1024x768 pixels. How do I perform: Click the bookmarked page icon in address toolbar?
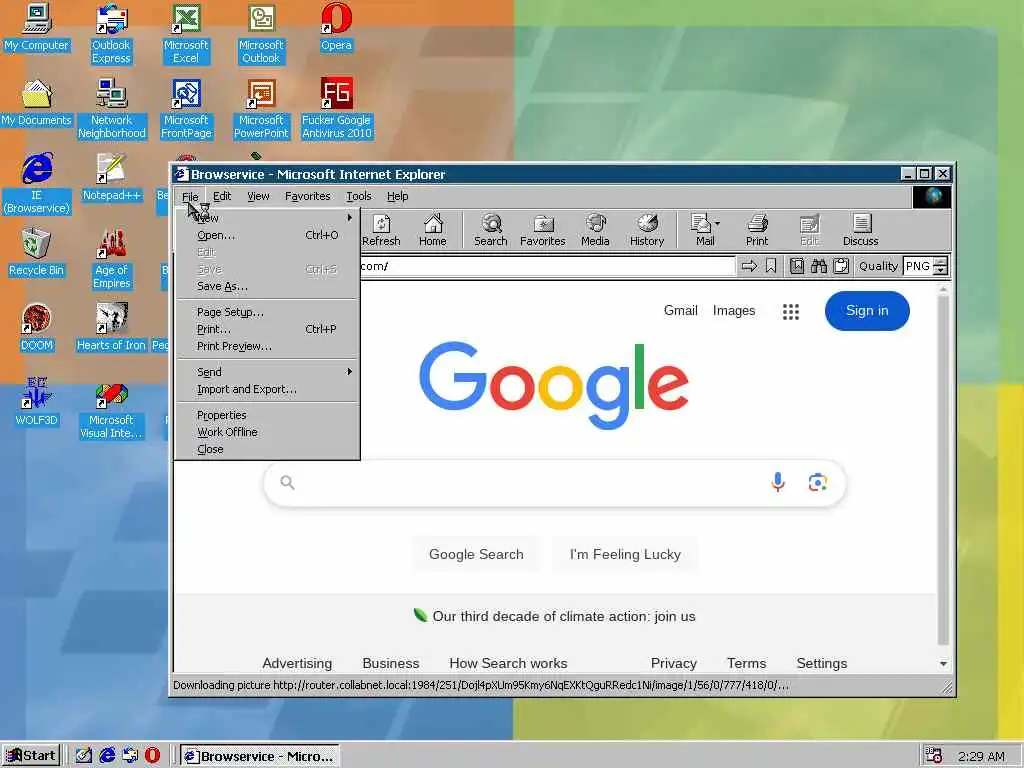[x=797, y=266]
